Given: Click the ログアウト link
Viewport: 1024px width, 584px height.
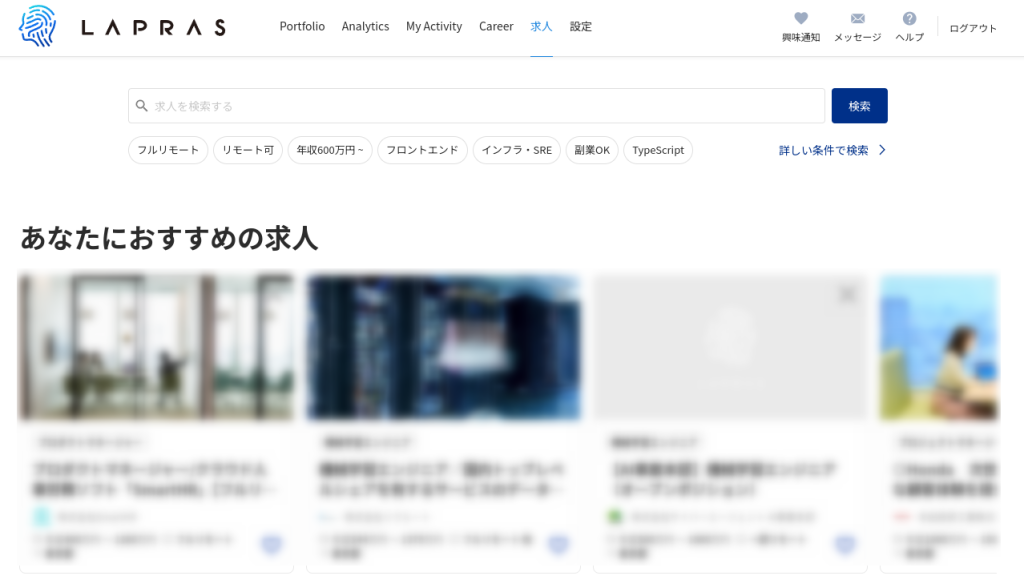Looking at the screenshot, I should 973,28.
